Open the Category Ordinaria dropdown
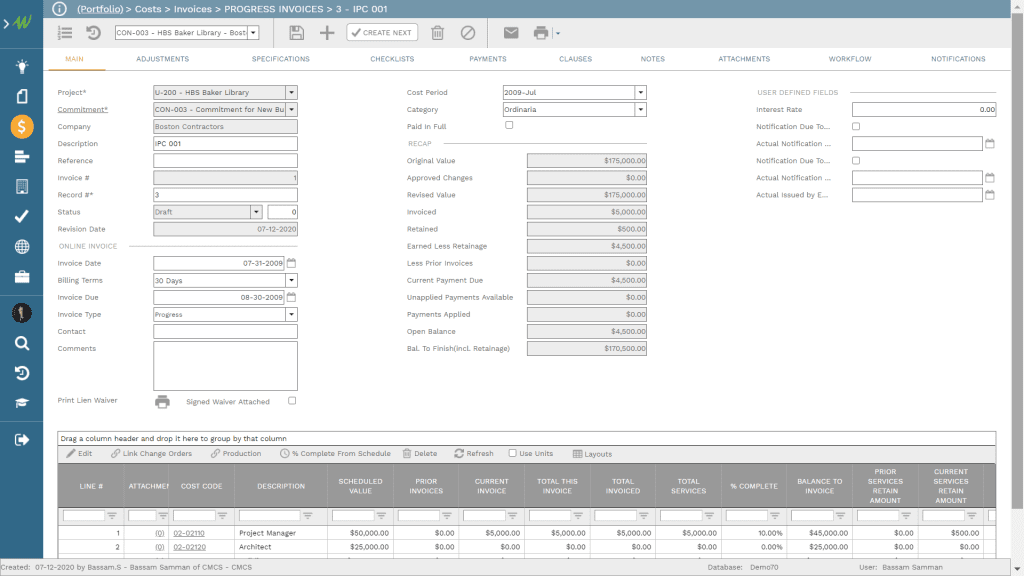Viewport: 1024px width, 576px height. [641, 109]
